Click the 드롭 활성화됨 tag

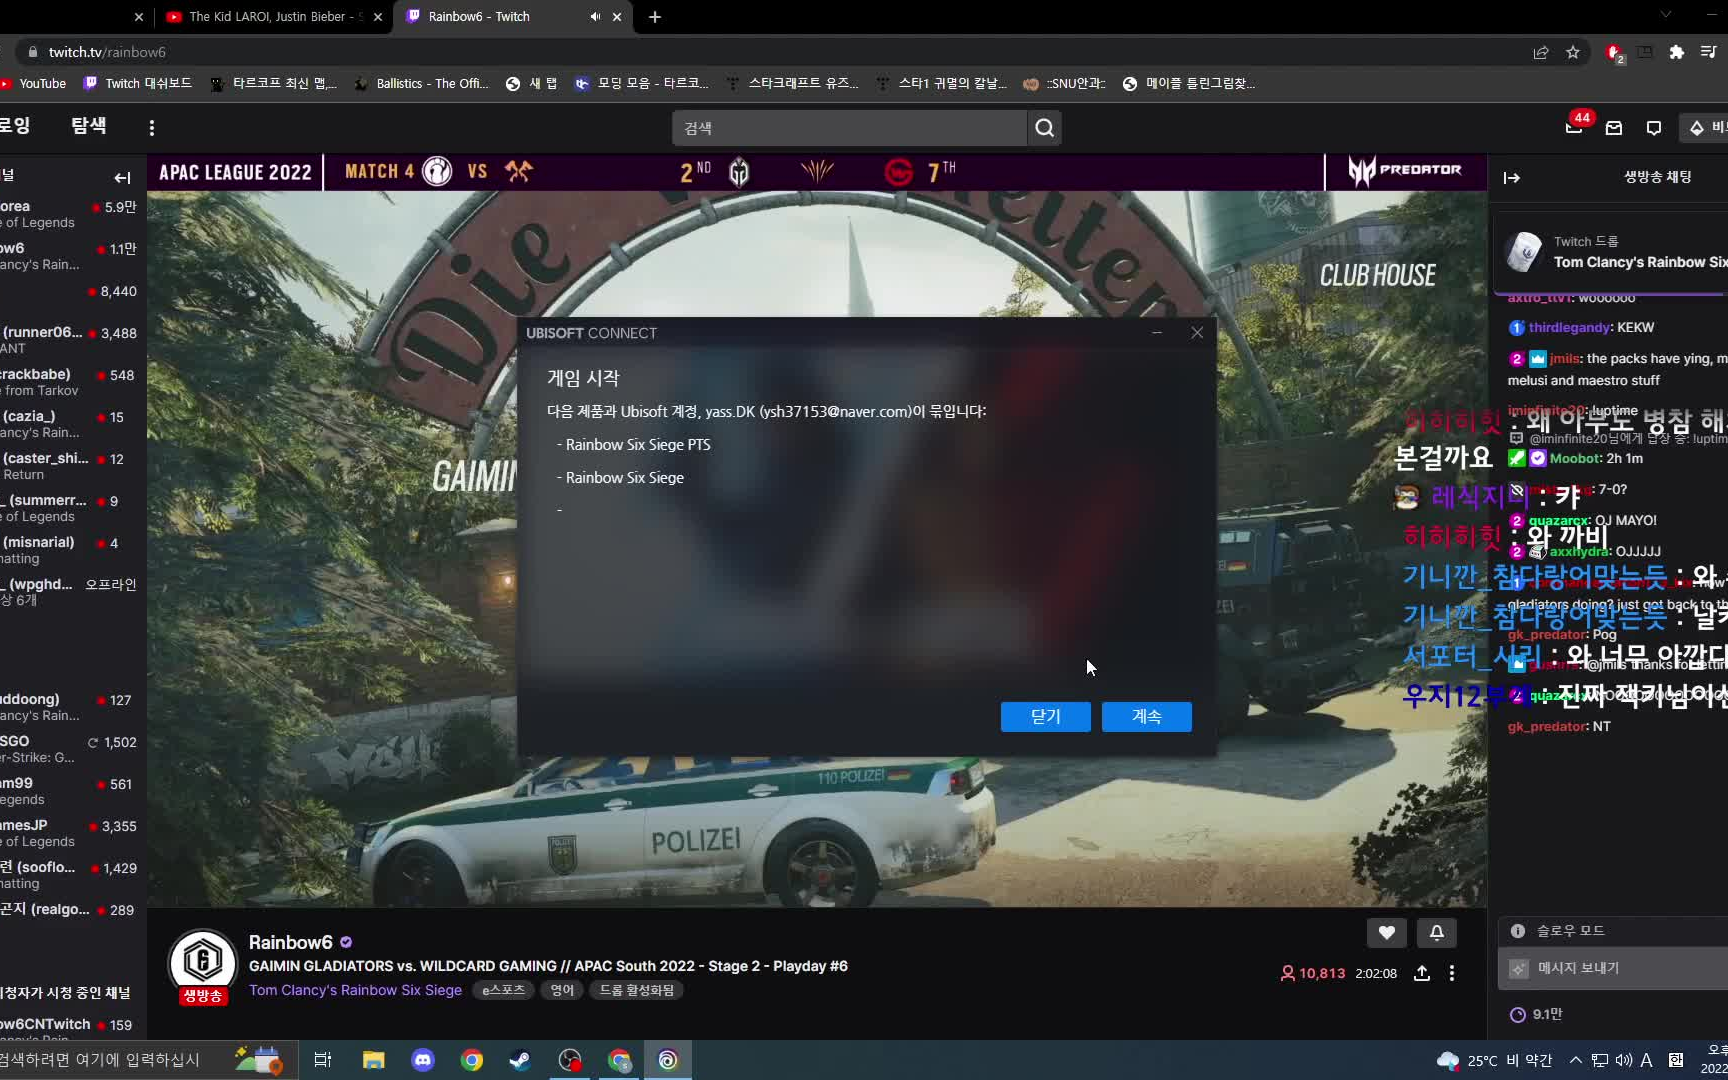637,990
